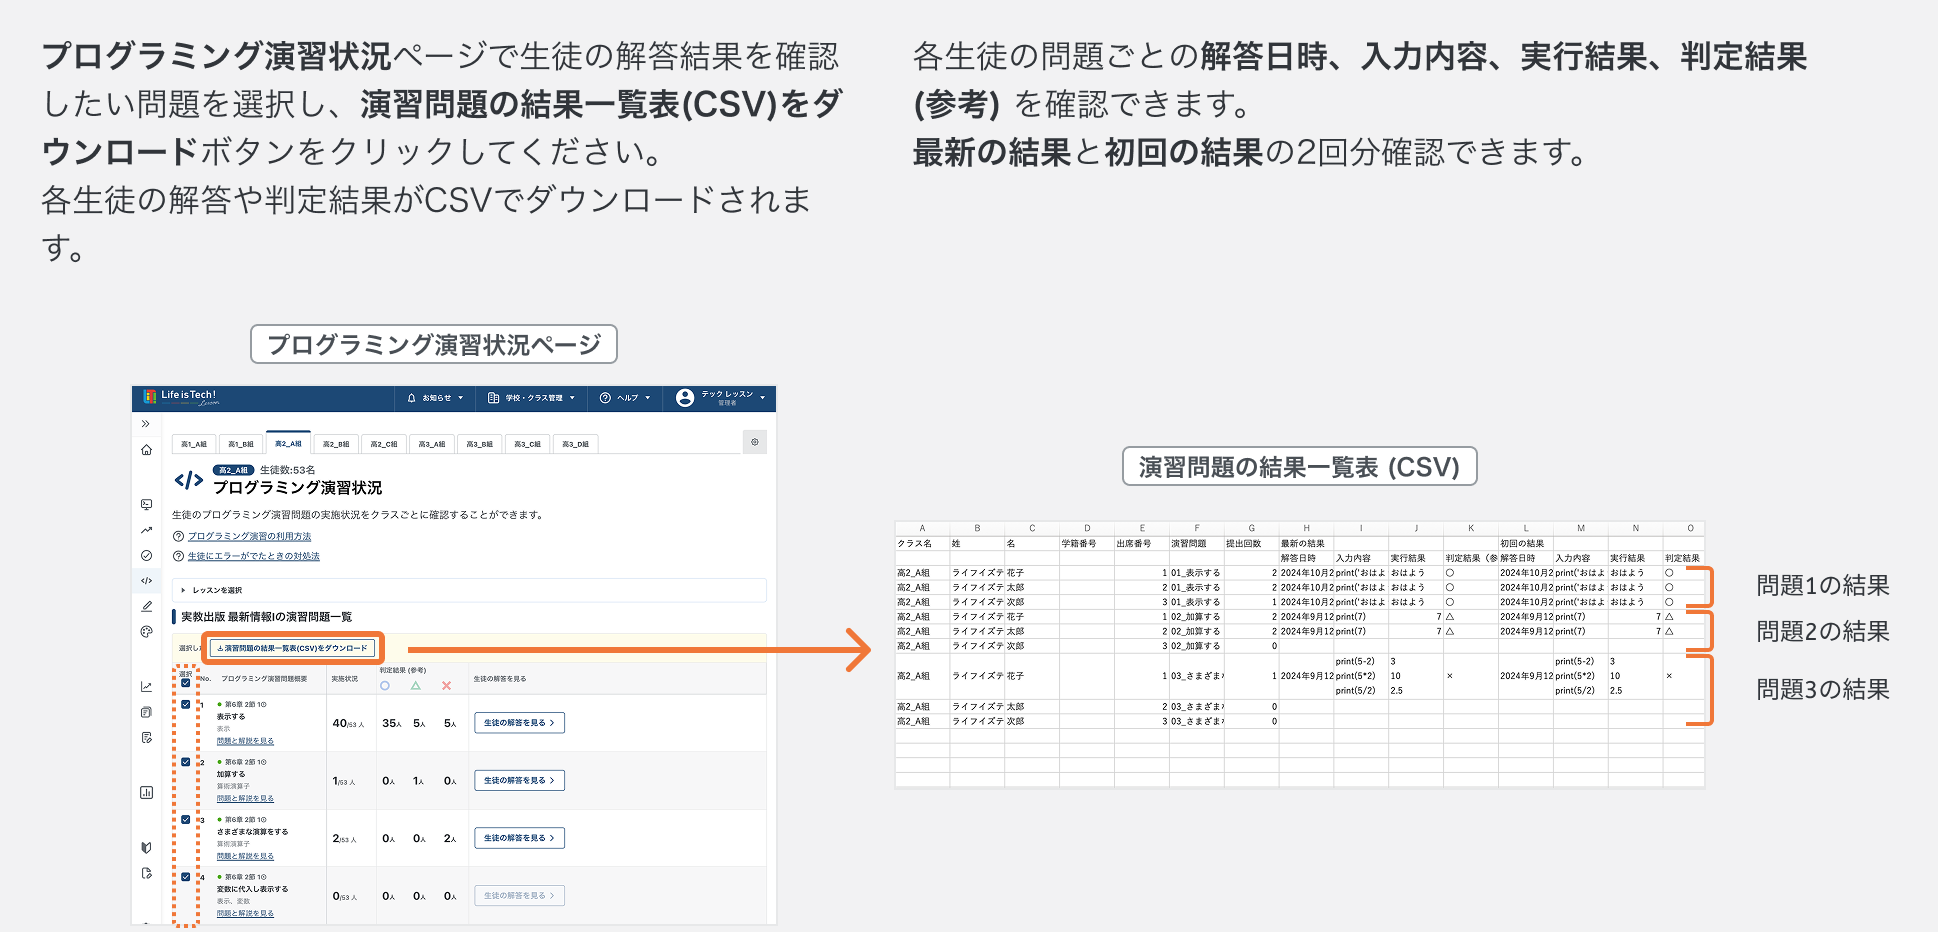Click the Life is Tech! logo
Viewport: 1938px width, 932px height.
click(x=181, y=397)
